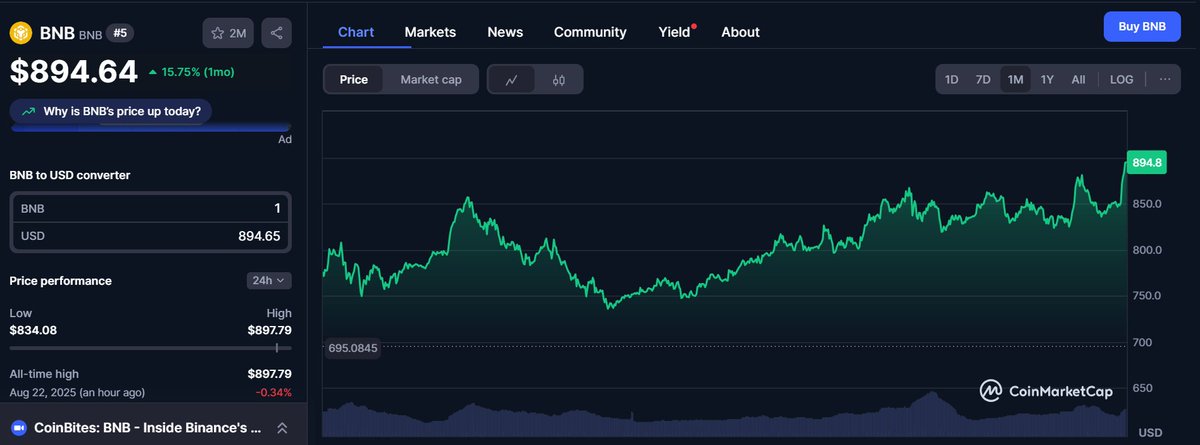Click the USD amount input field

[150, 236]
